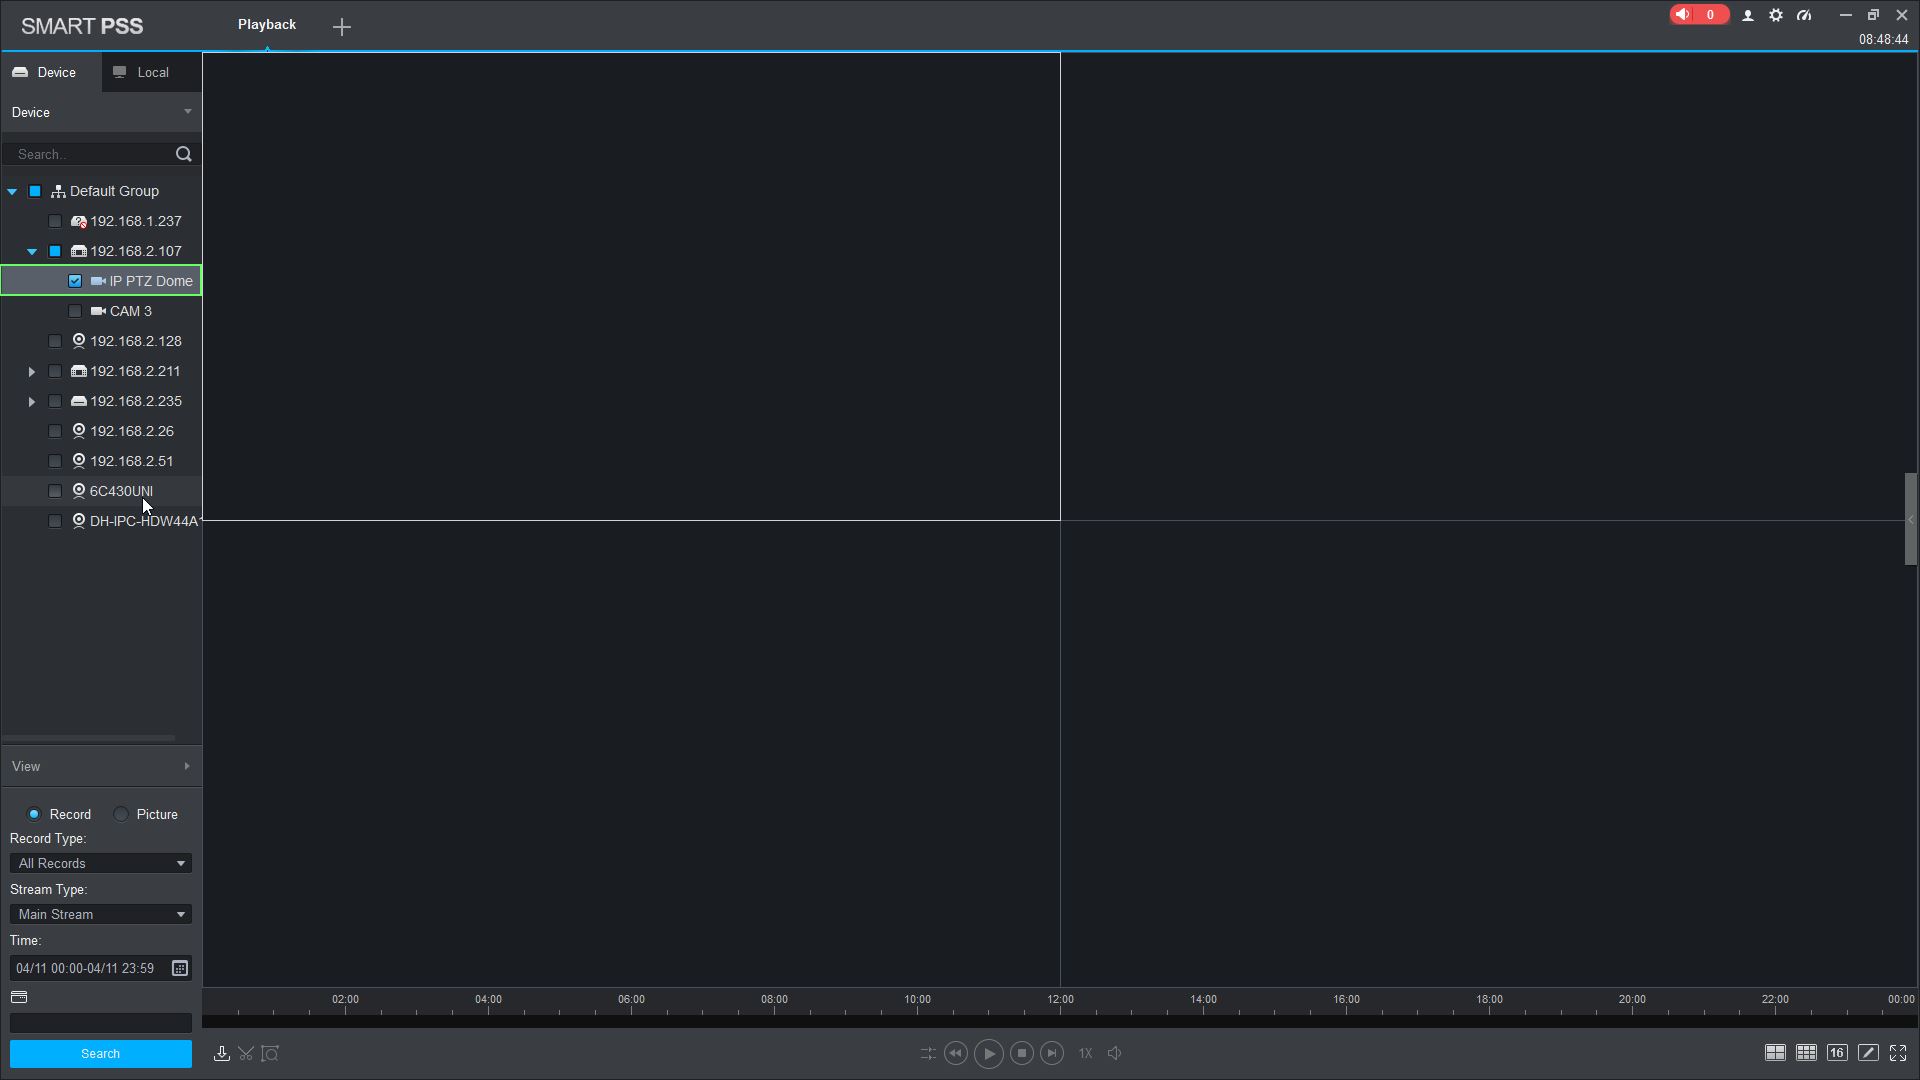Viewport: 1920px width, 1080px height.
Task: Check the CAM 3 checkbox
Action: click(x=75, y=311)
